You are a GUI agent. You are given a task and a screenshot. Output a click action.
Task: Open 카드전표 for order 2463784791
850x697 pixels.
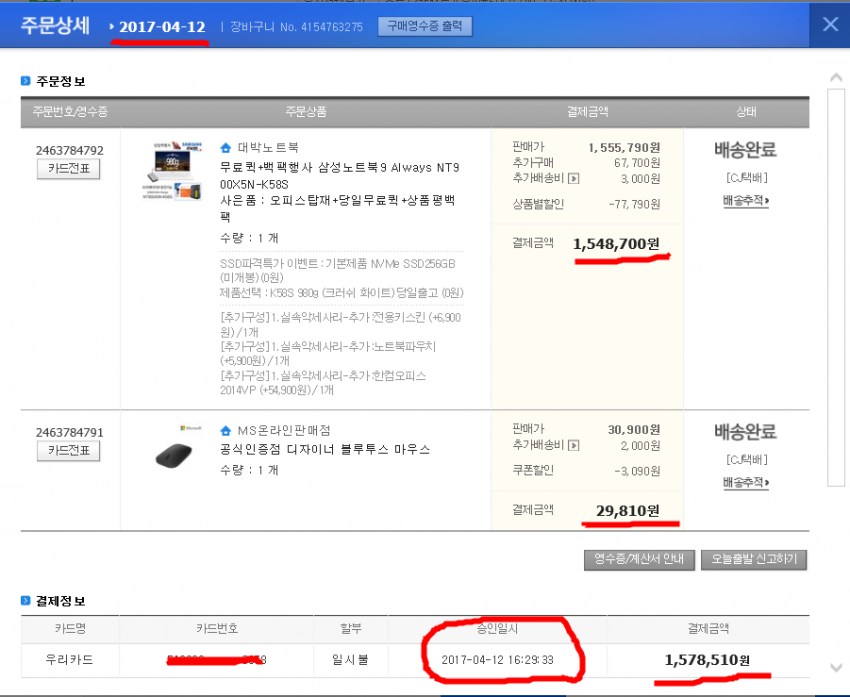pos(68,450)
